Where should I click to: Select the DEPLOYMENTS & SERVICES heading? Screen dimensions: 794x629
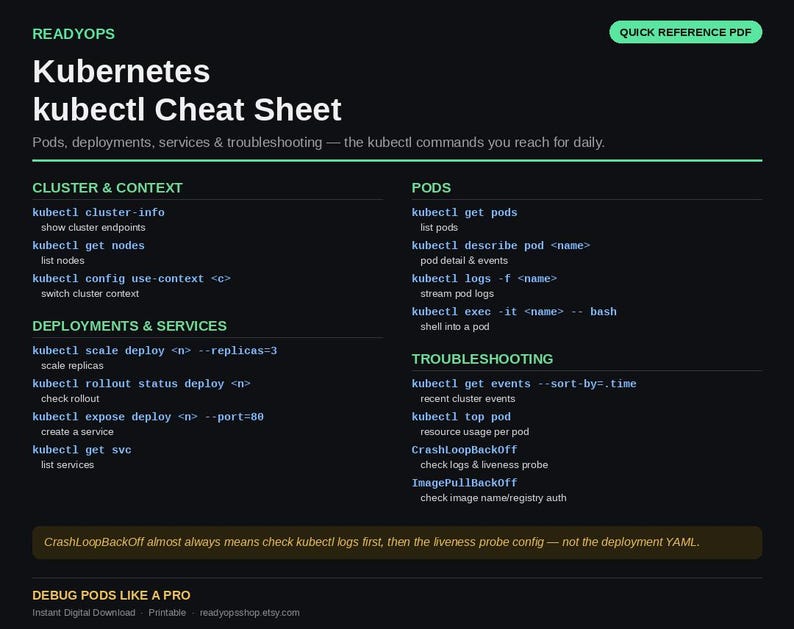click(130, 326)
